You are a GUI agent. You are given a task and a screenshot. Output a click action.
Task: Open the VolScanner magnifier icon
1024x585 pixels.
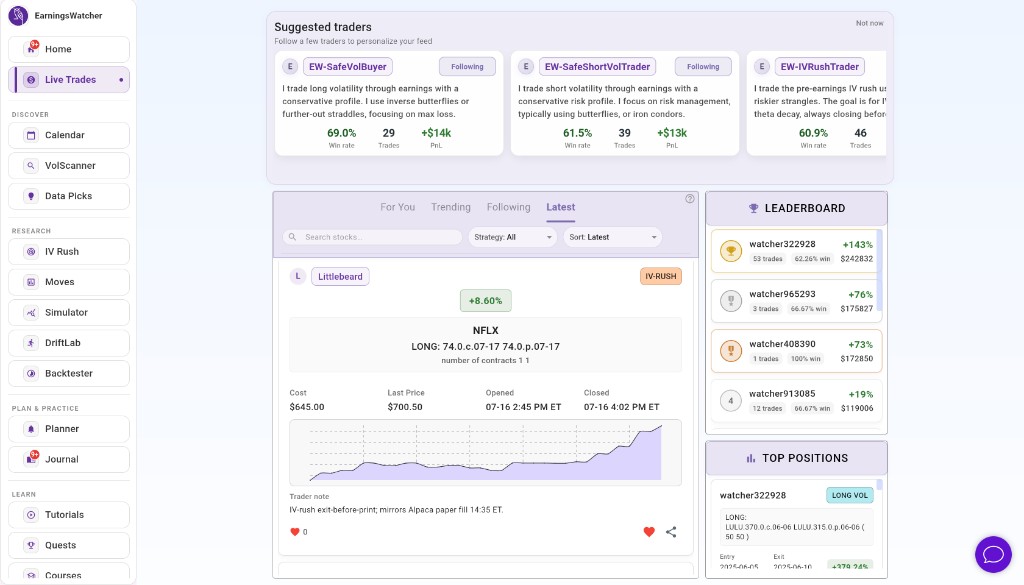31,165
